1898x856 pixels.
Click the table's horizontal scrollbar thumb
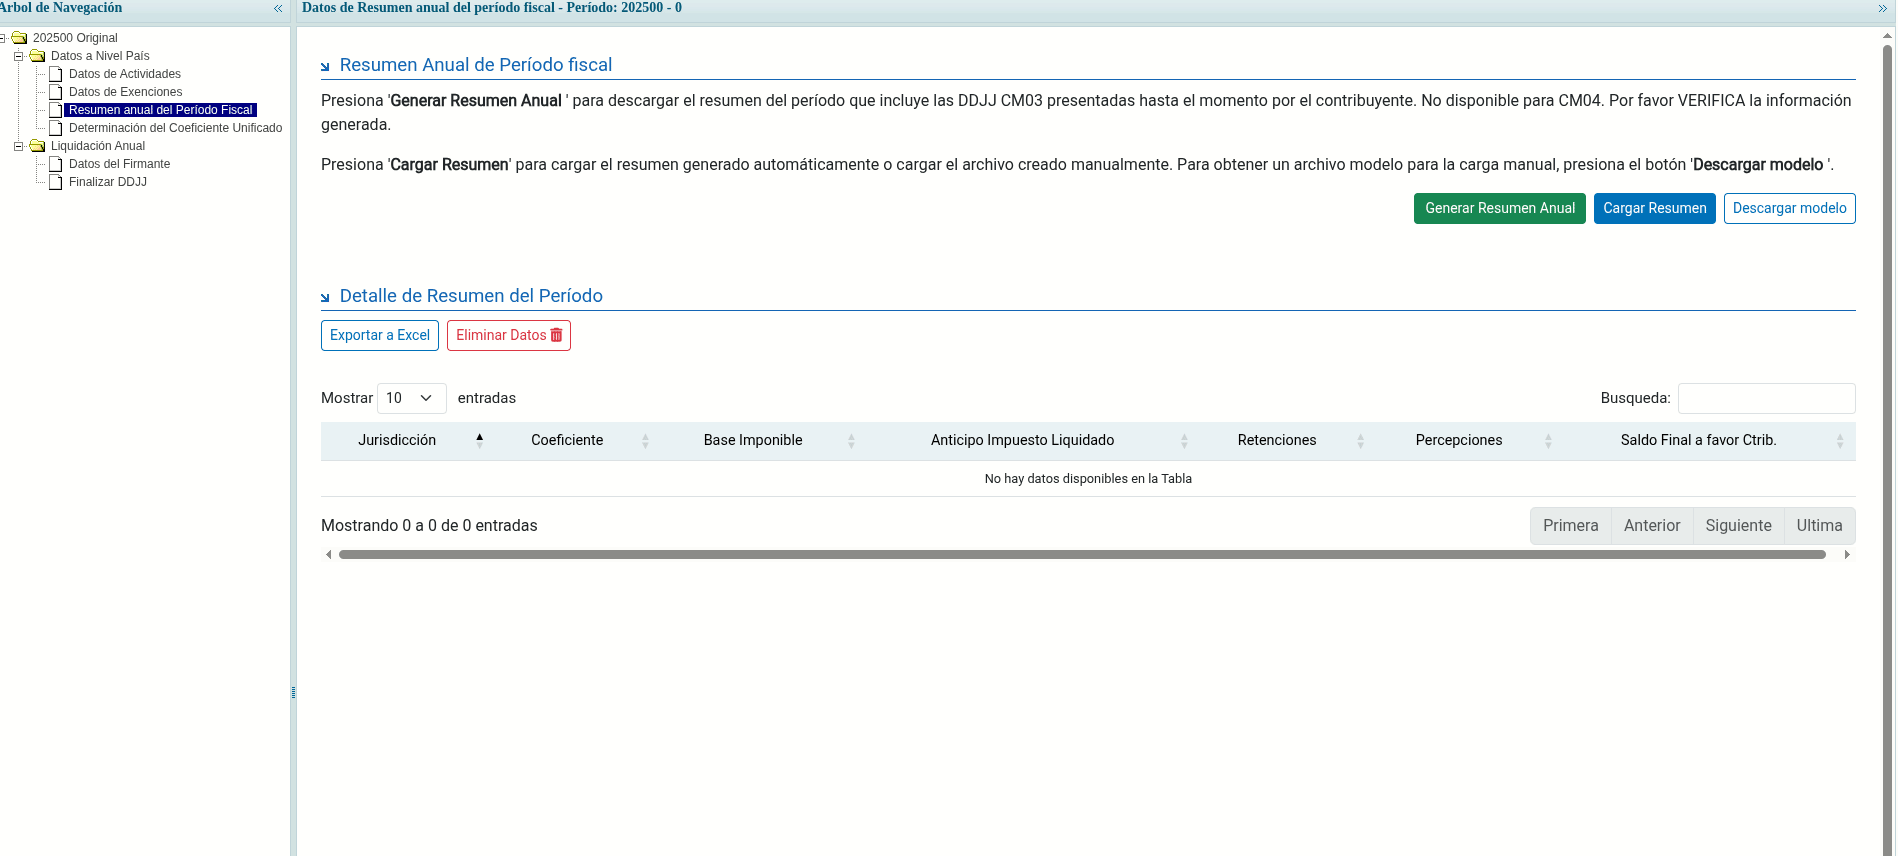click(x=1082, y=554)
